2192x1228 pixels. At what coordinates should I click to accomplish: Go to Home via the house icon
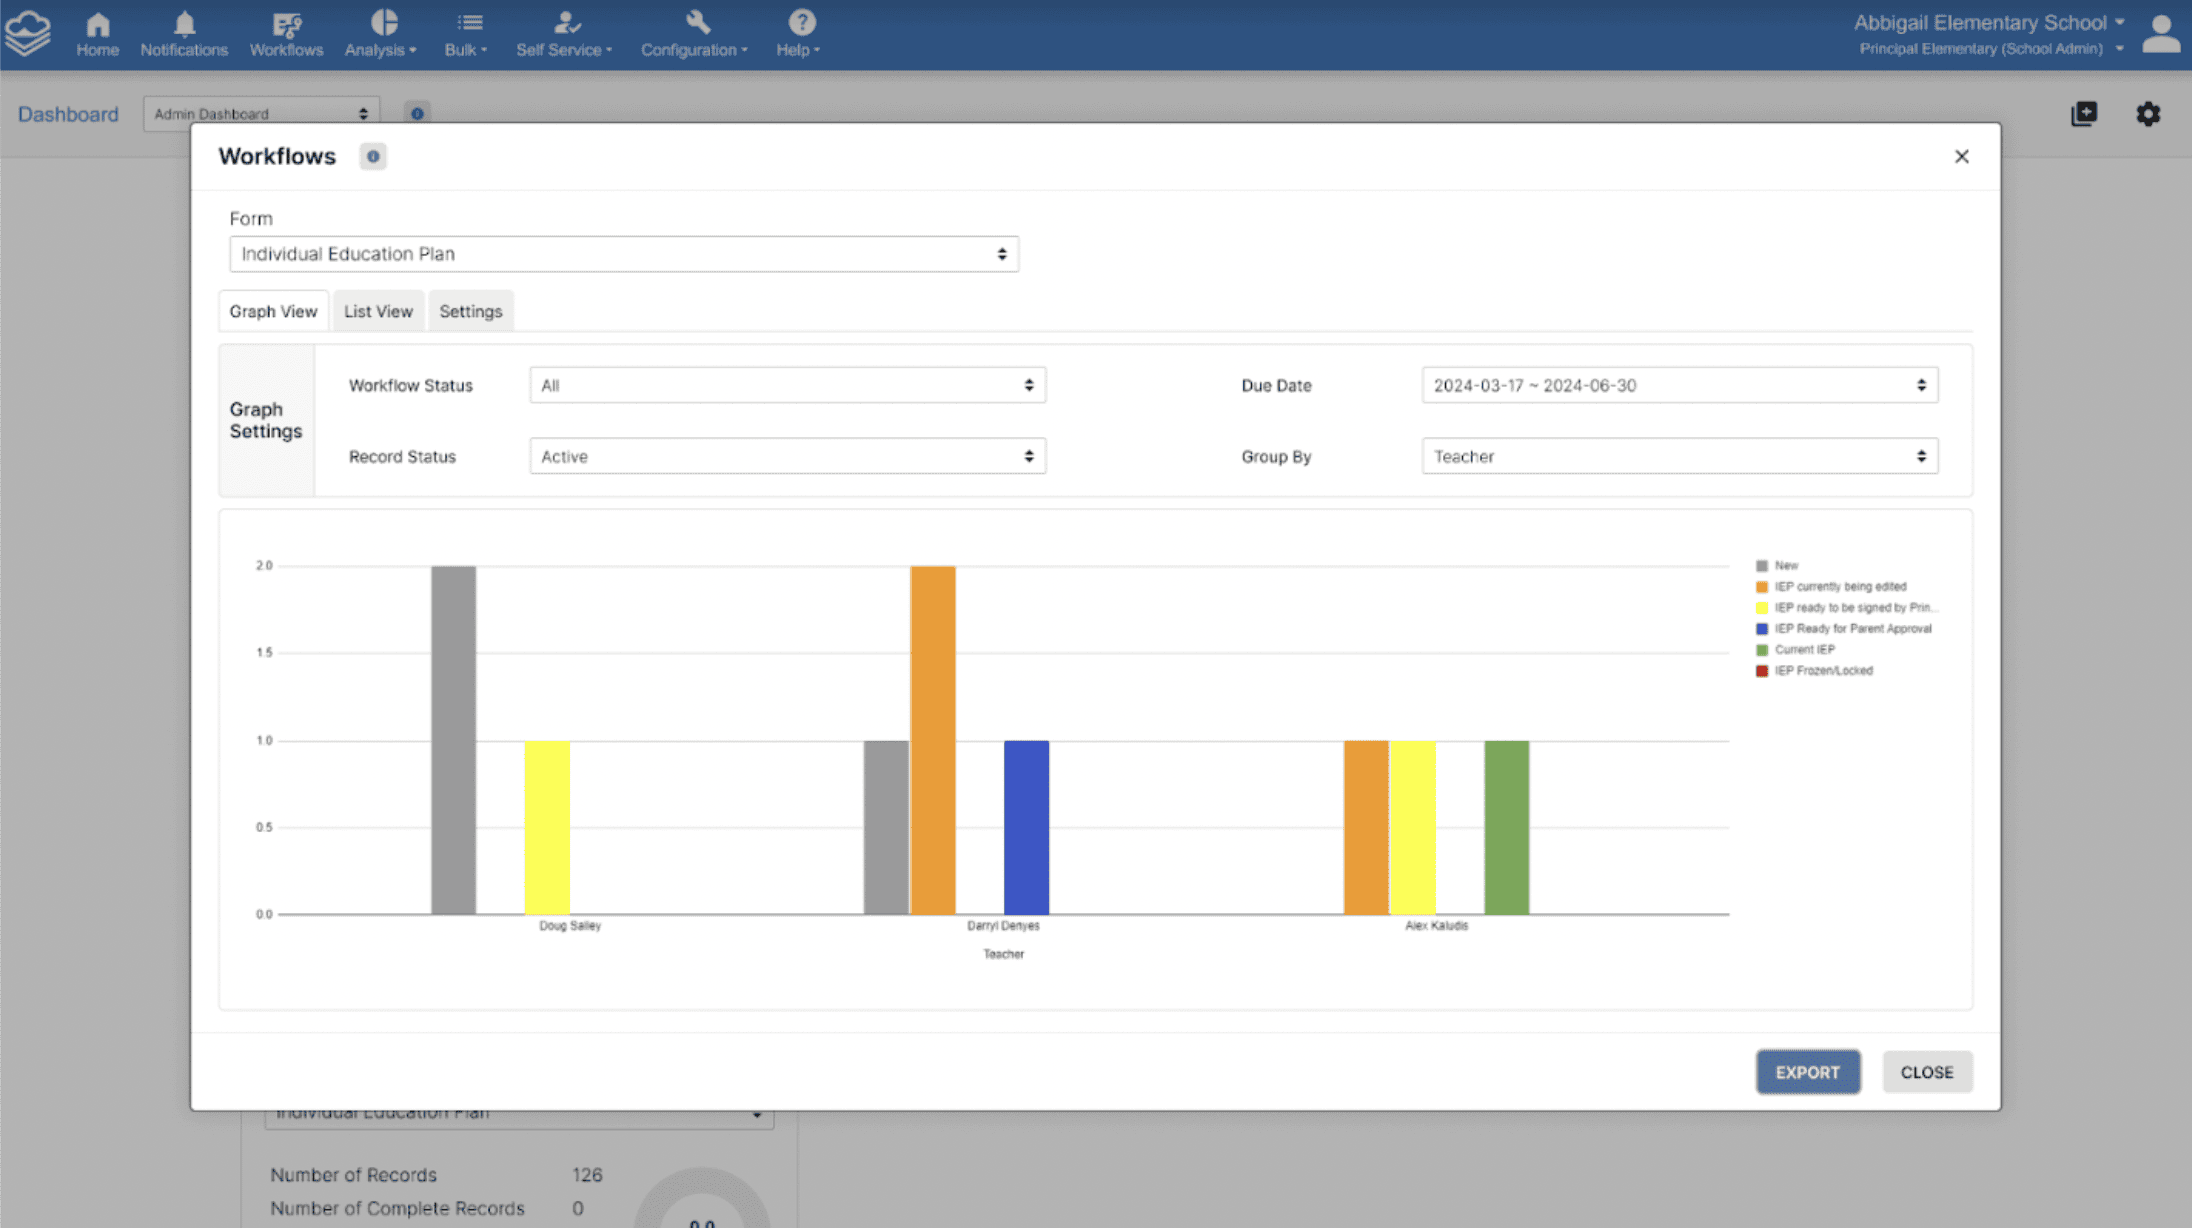click(x=97, y=34)
